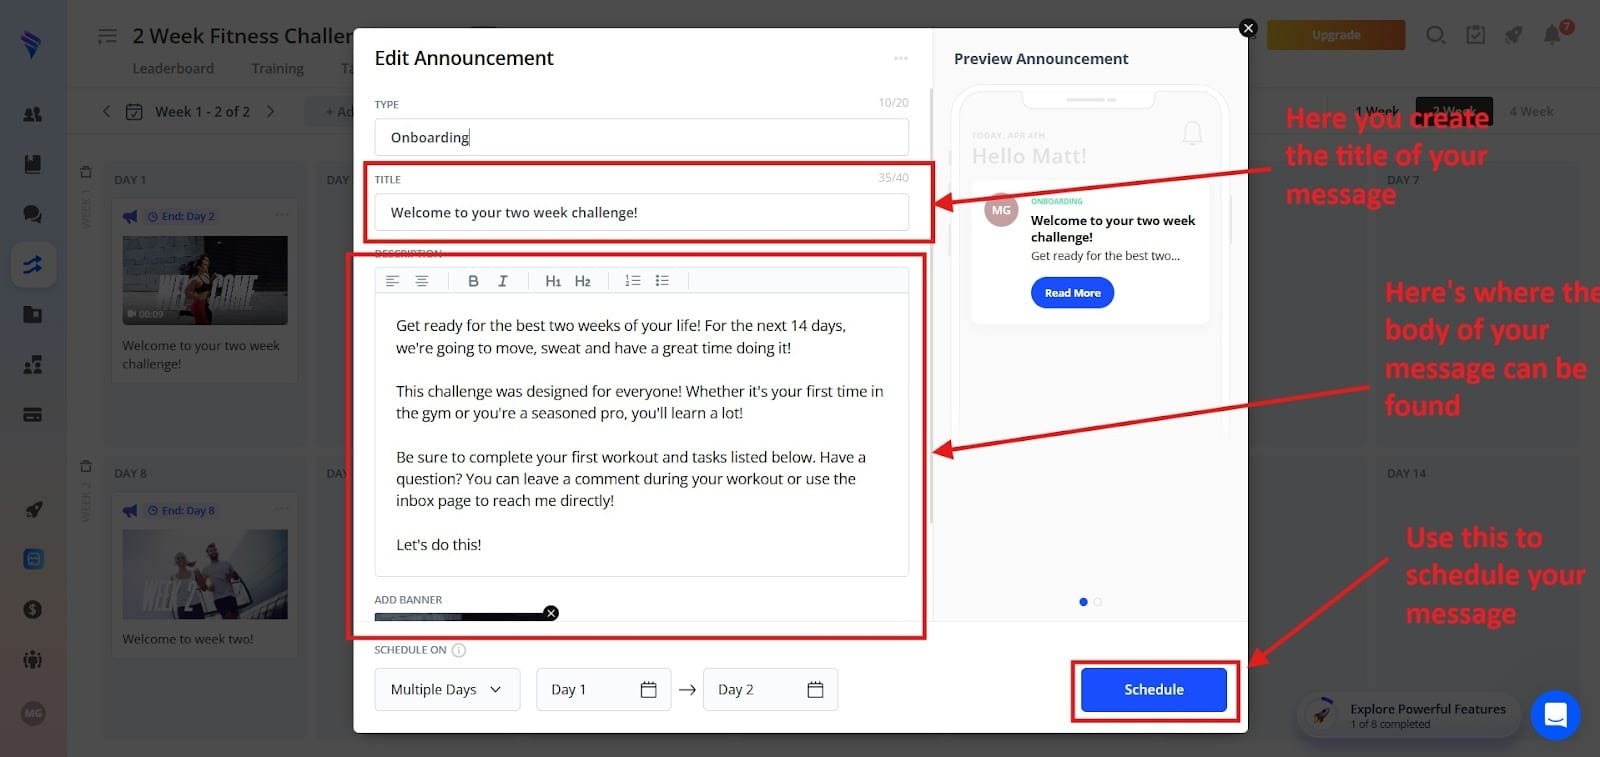Schedule the announcement
Screen dimensions: 1600x757
(1153, 690)
